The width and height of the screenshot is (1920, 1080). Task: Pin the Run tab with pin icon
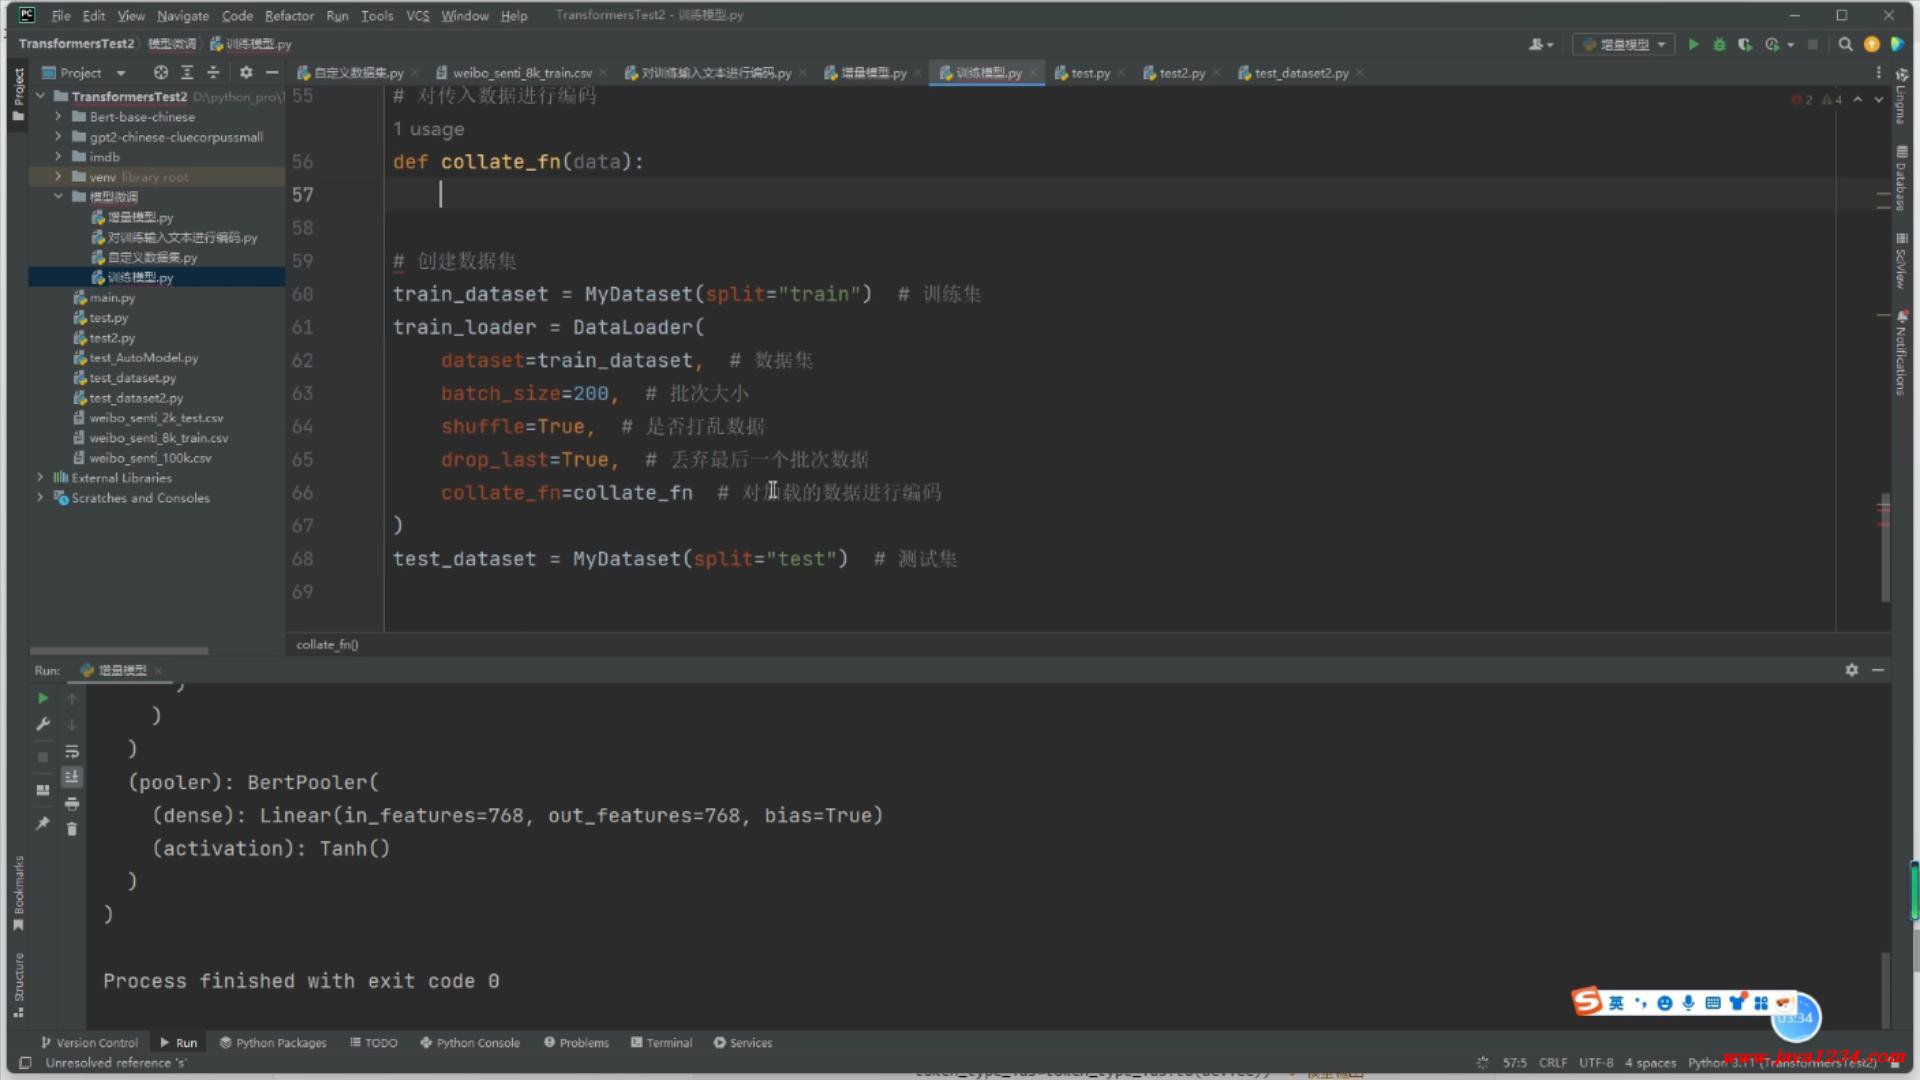[x=43, y=823]
